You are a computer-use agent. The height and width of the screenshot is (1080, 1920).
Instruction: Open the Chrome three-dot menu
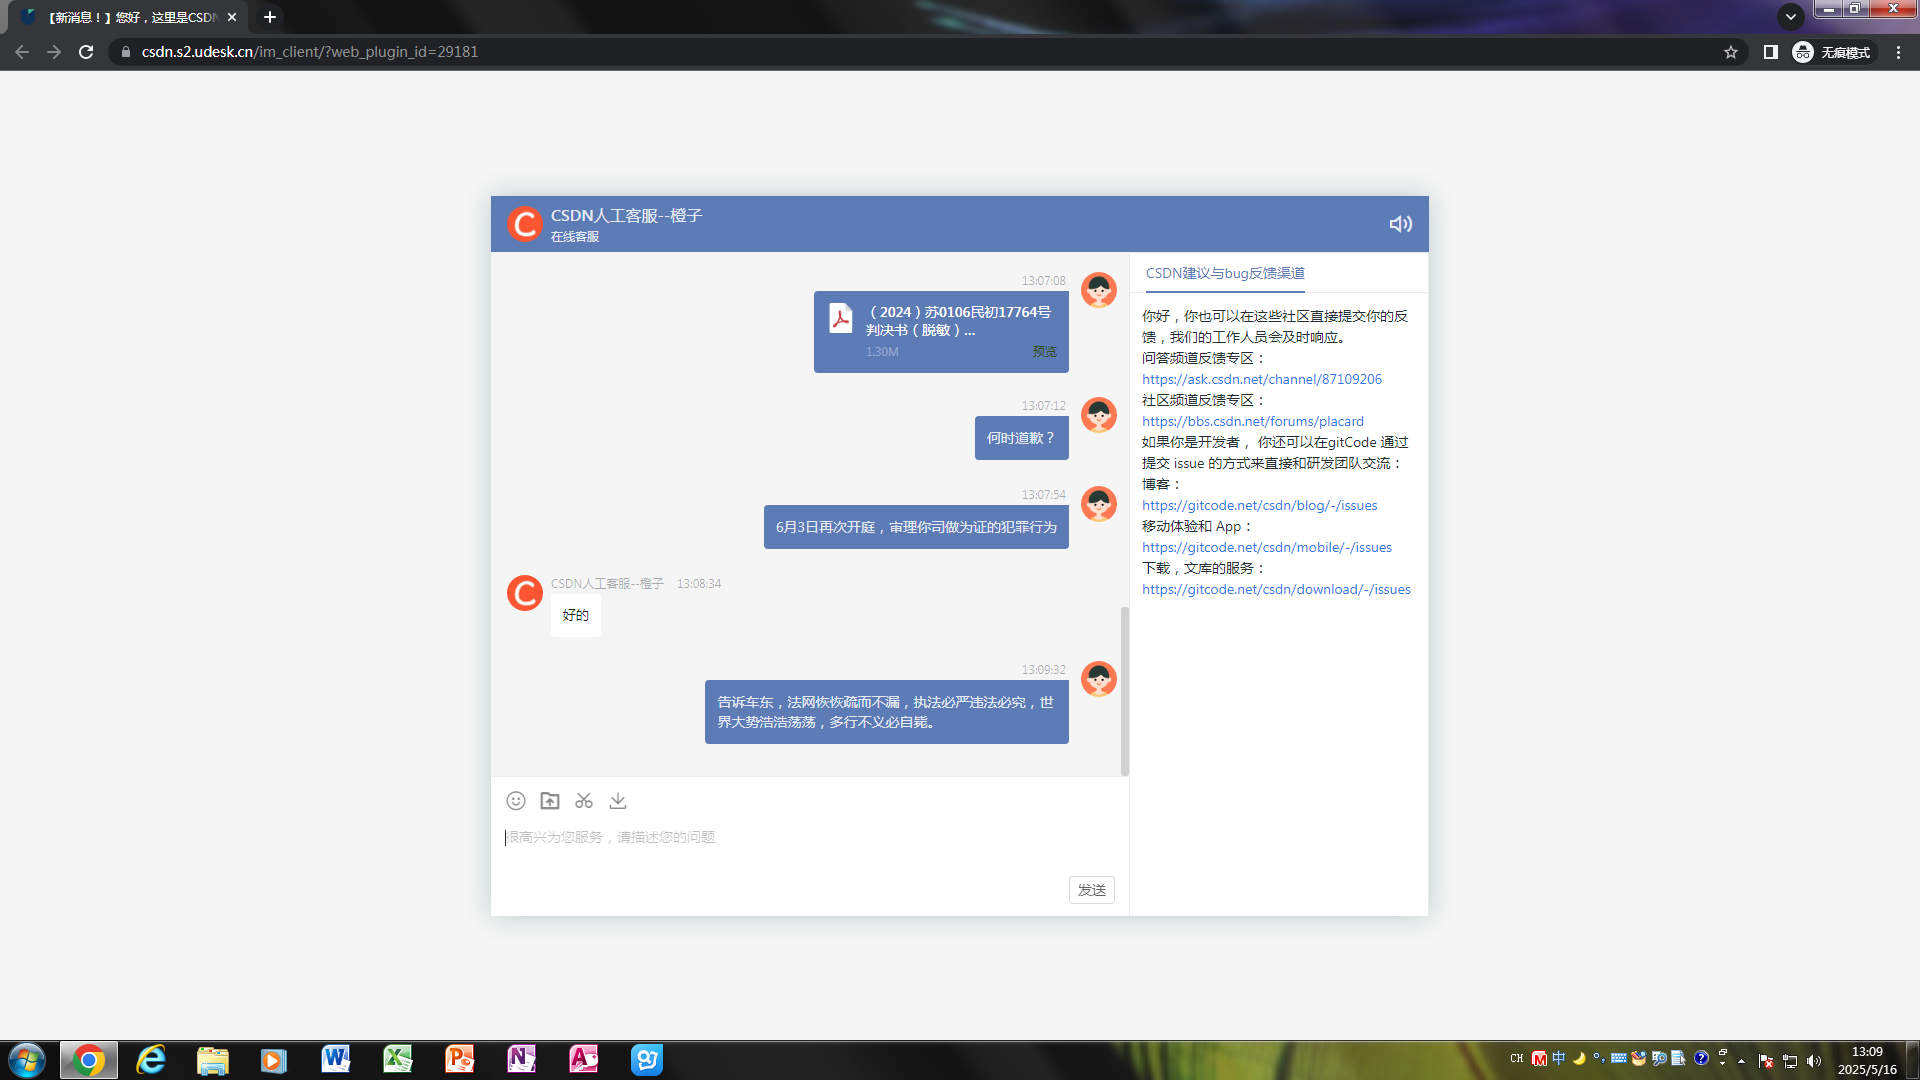click(x=1898, y=52)
